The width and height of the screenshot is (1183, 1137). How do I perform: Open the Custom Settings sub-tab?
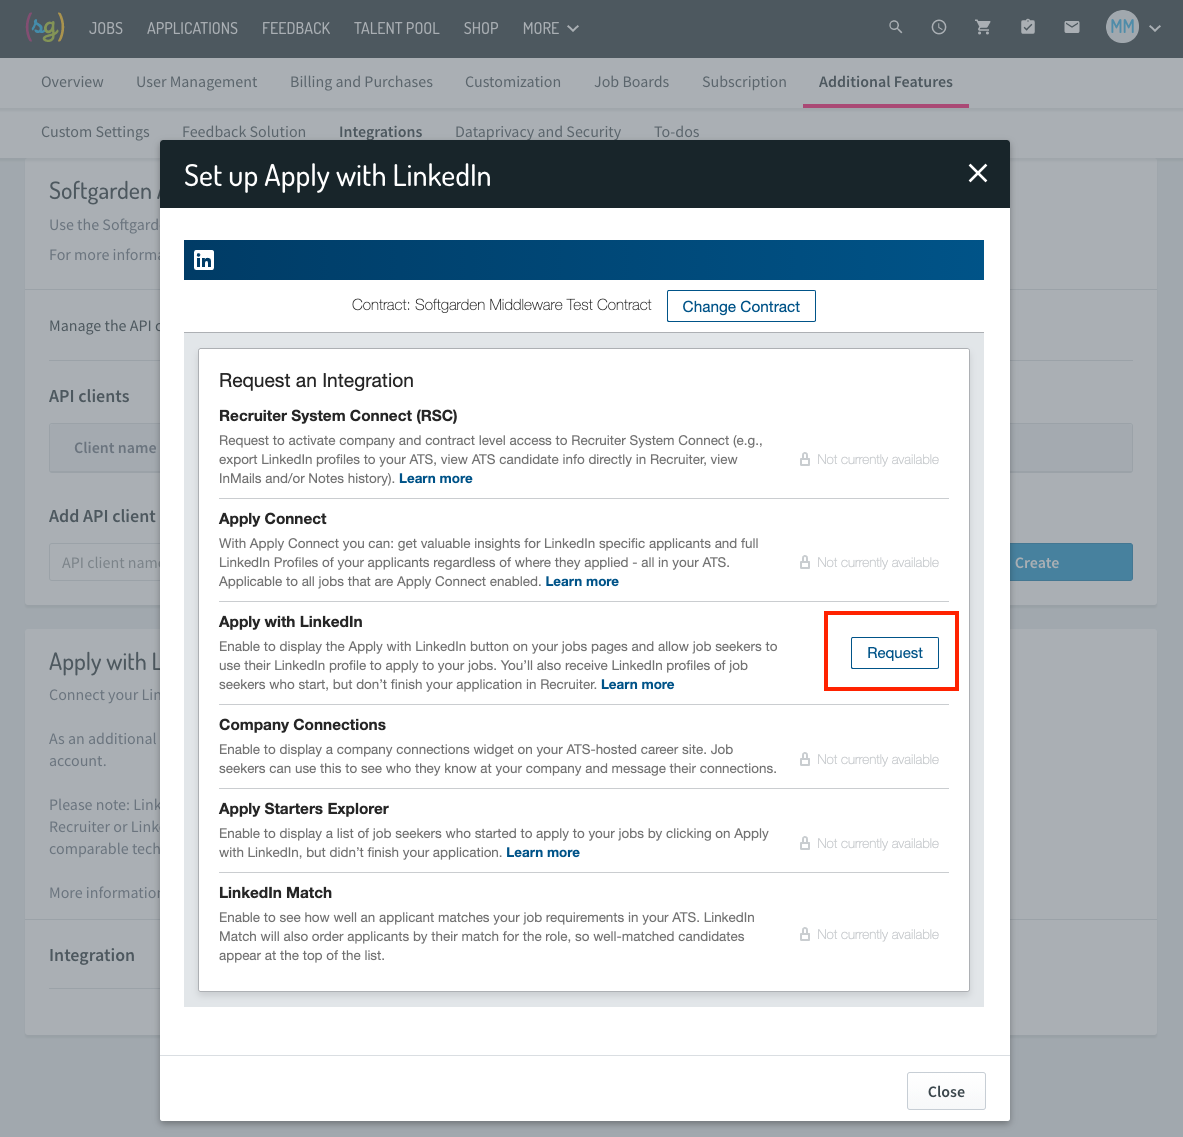pyautogui.click(x=95, y=131)
